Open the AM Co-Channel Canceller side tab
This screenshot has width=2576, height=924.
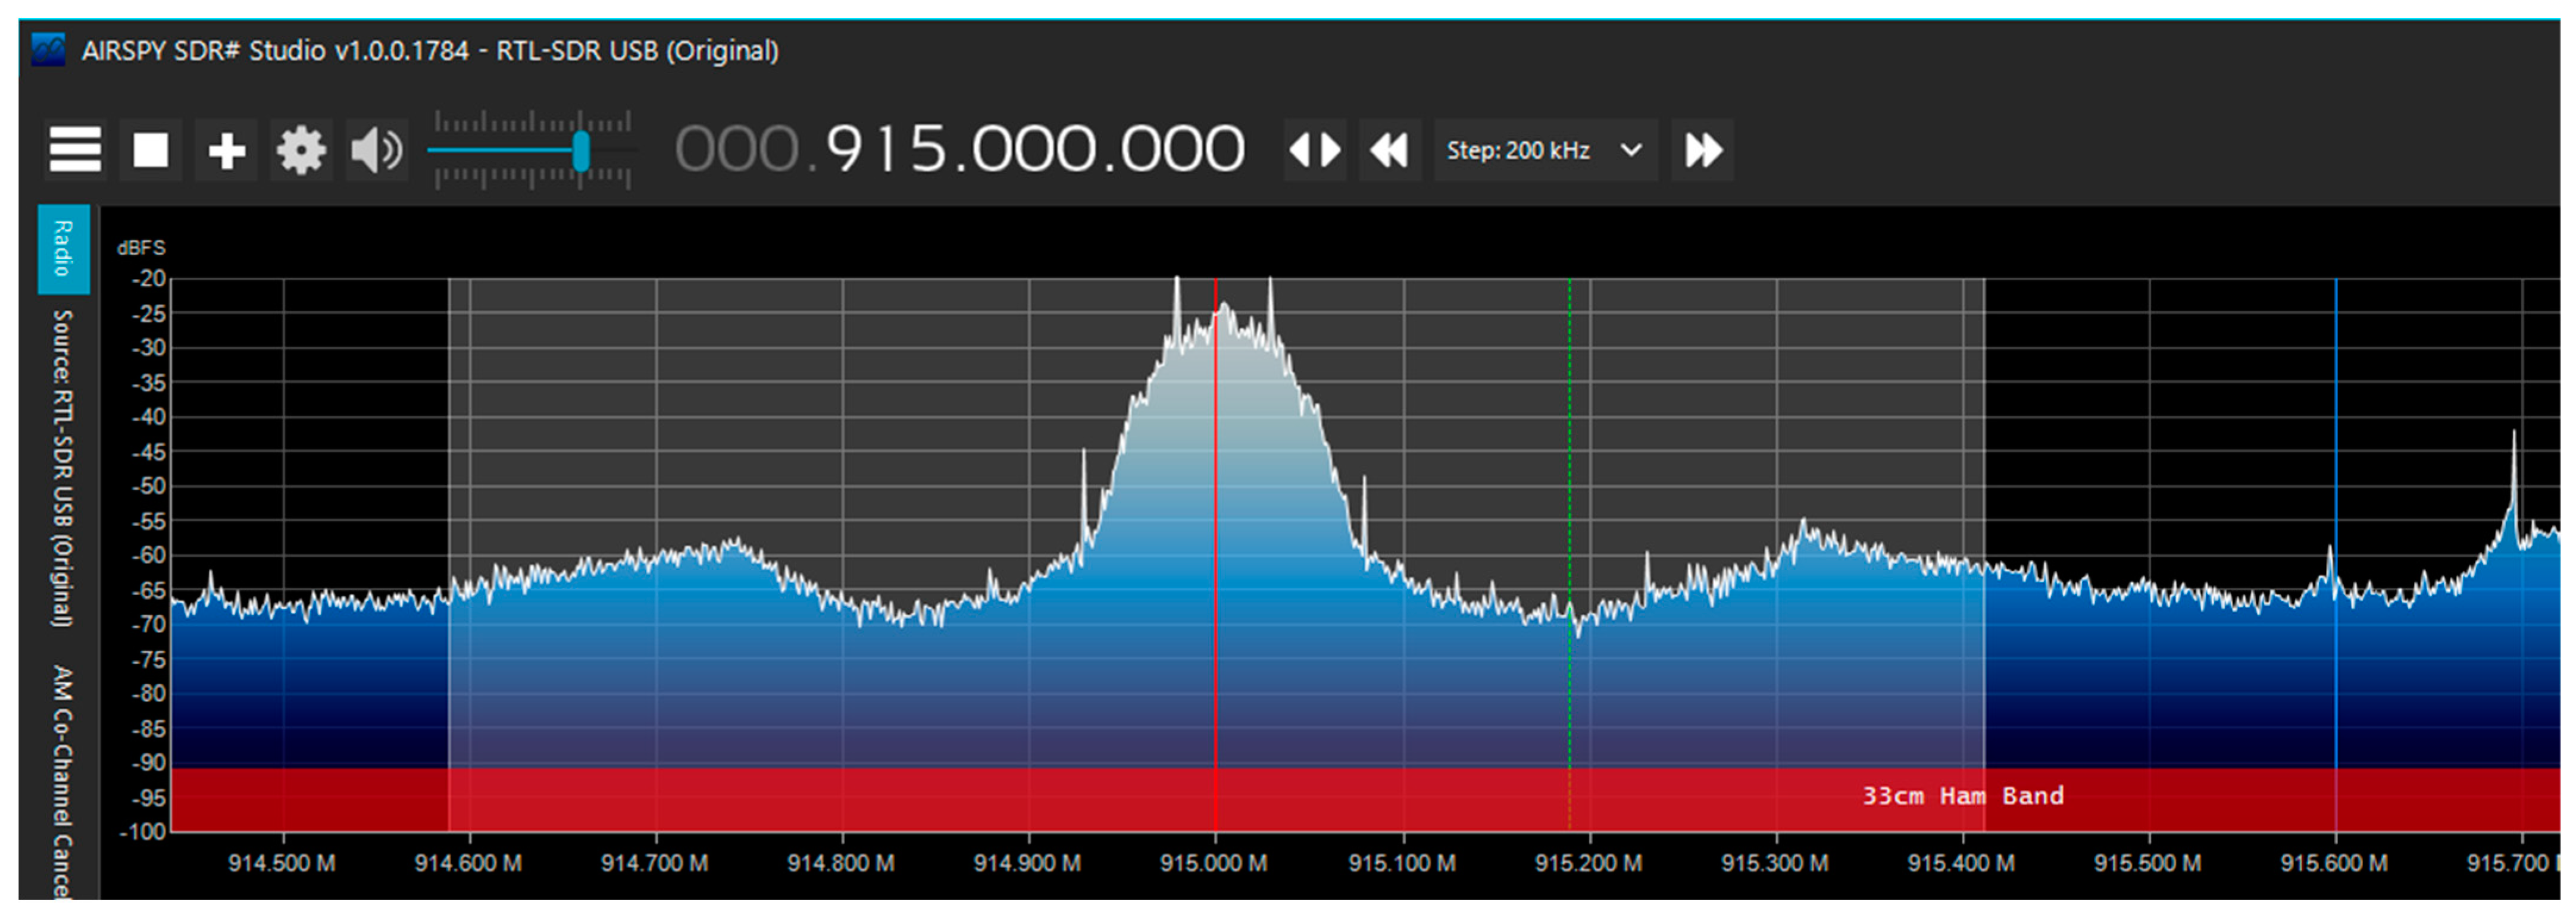click(63, 780)
